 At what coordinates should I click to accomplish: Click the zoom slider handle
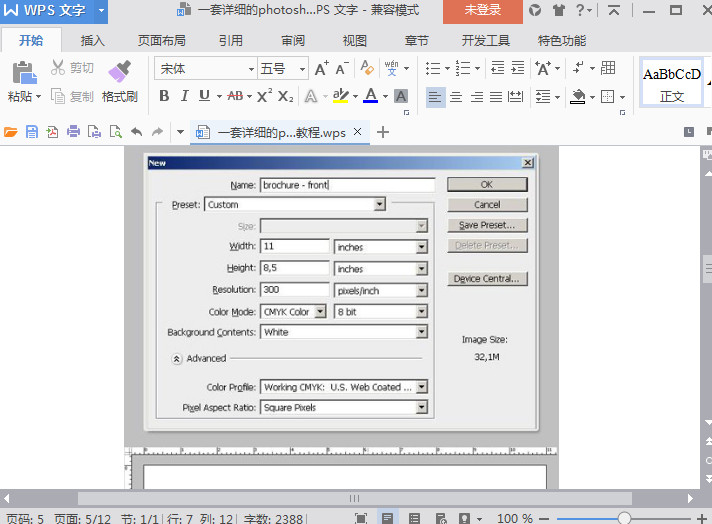[624, 518]
